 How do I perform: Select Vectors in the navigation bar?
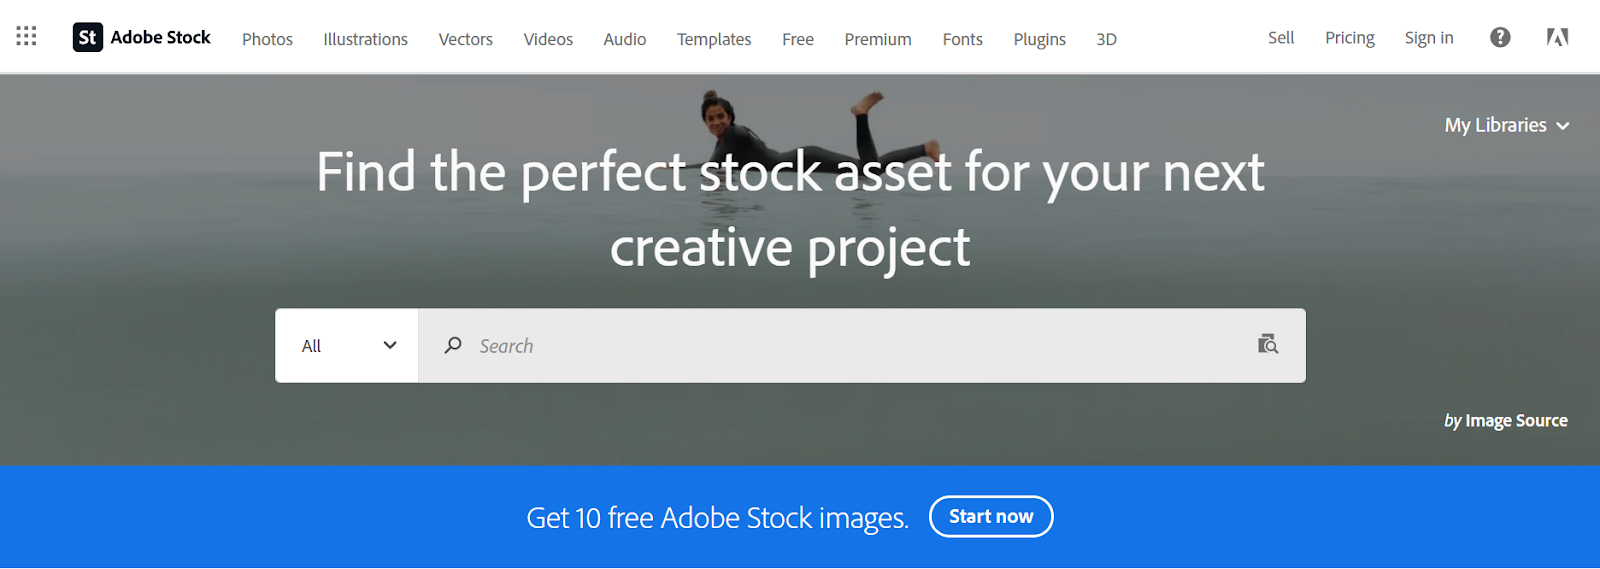point(465,39)
